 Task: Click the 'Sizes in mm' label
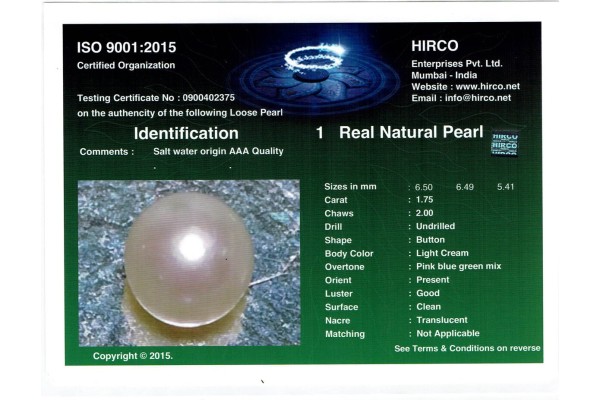350,186
